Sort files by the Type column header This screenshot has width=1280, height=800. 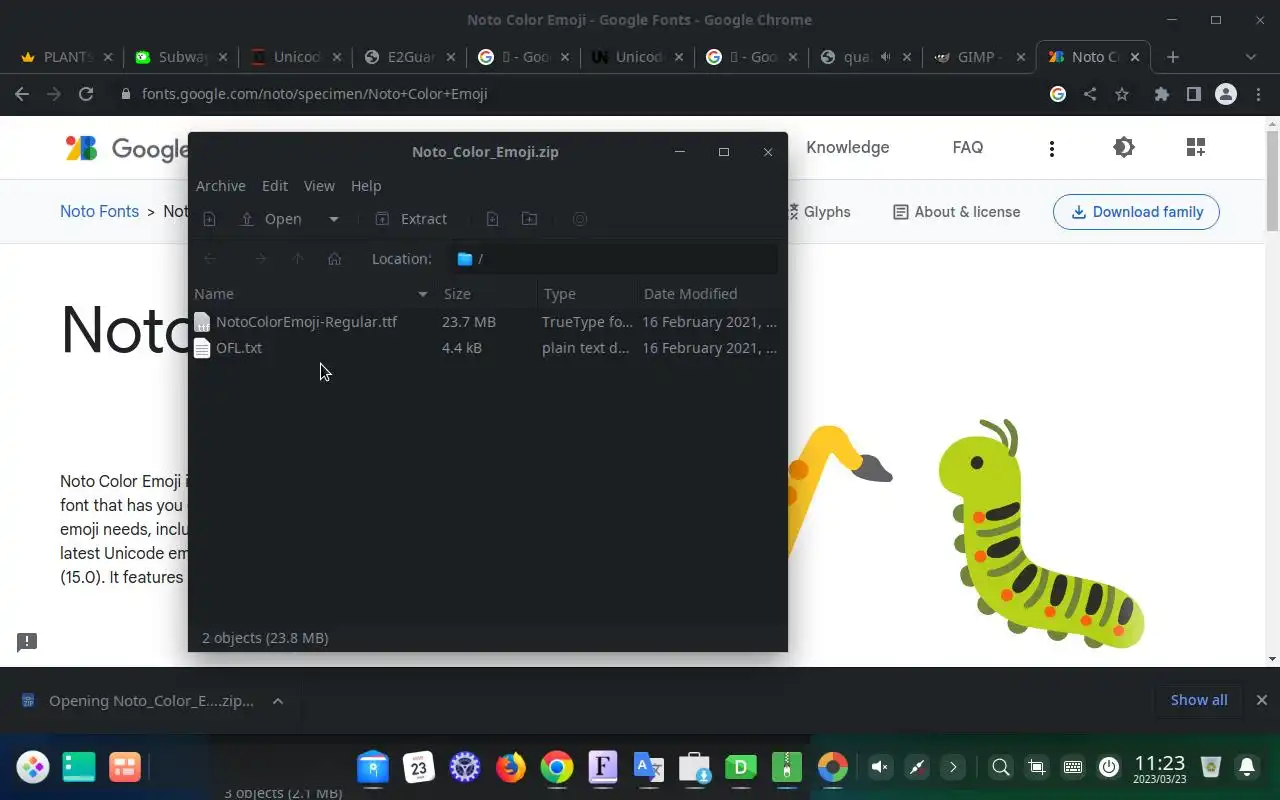(586, 294)
